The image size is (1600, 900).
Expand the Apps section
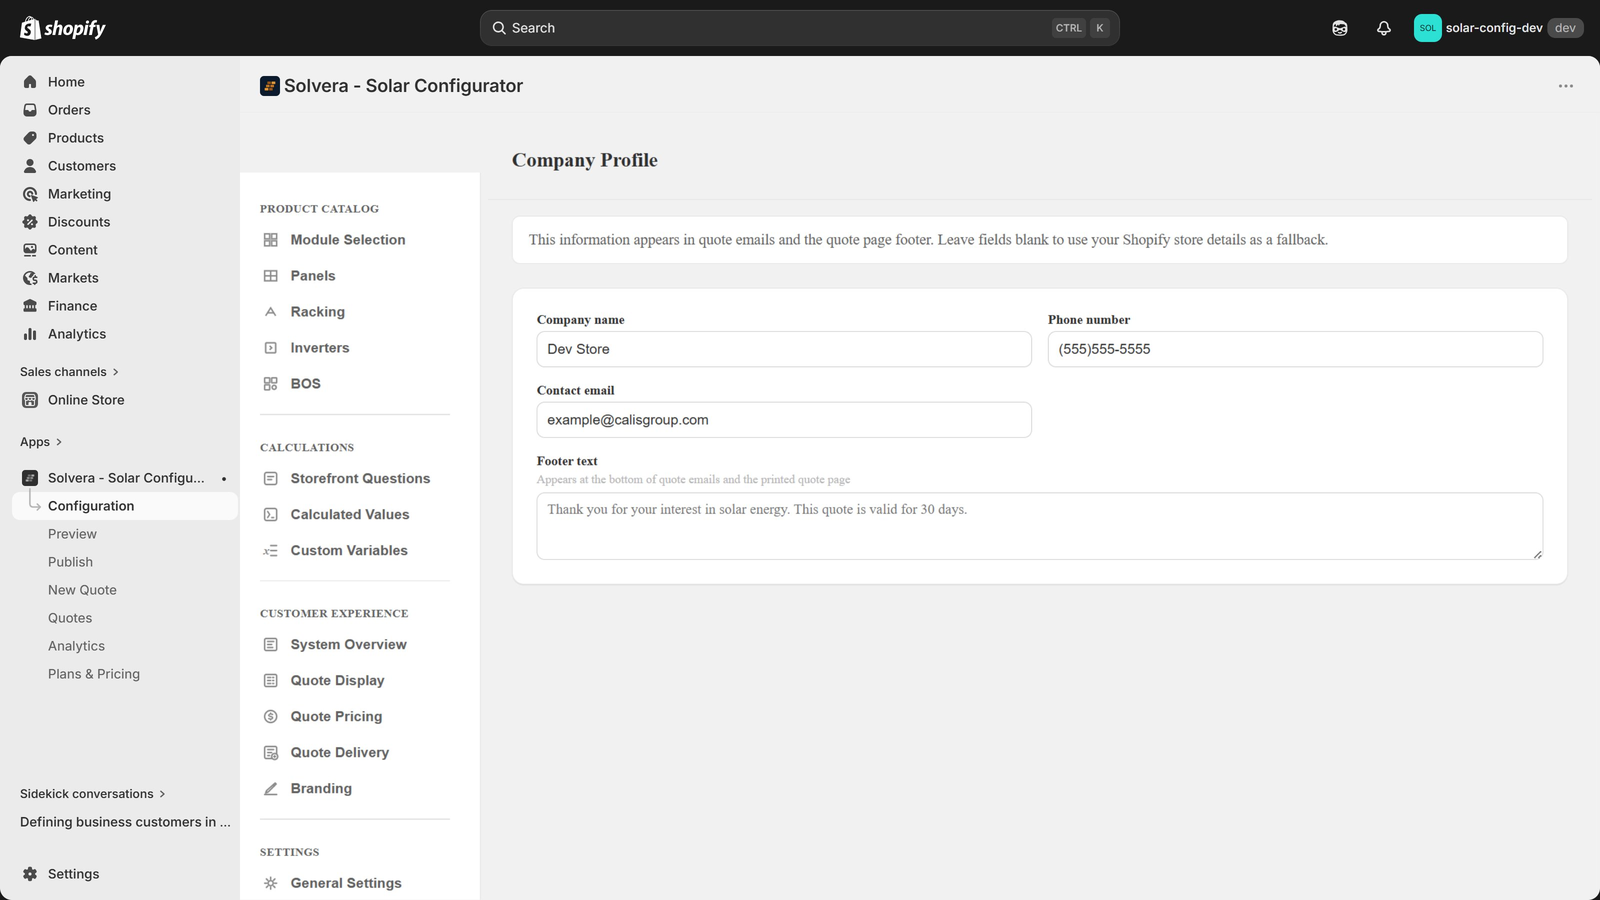pos(41,442)
